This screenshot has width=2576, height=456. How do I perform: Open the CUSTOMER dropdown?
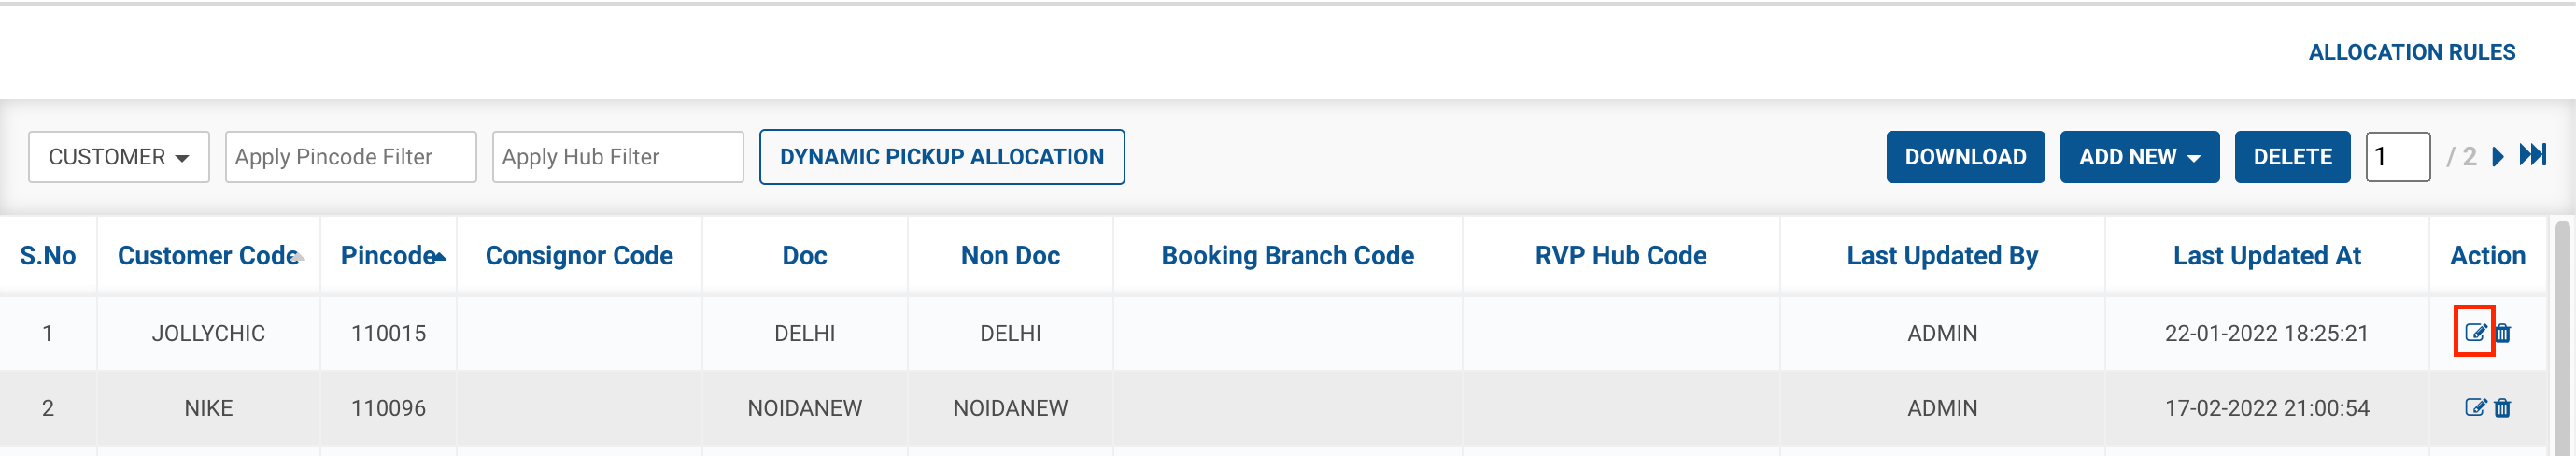click(118, 157)
